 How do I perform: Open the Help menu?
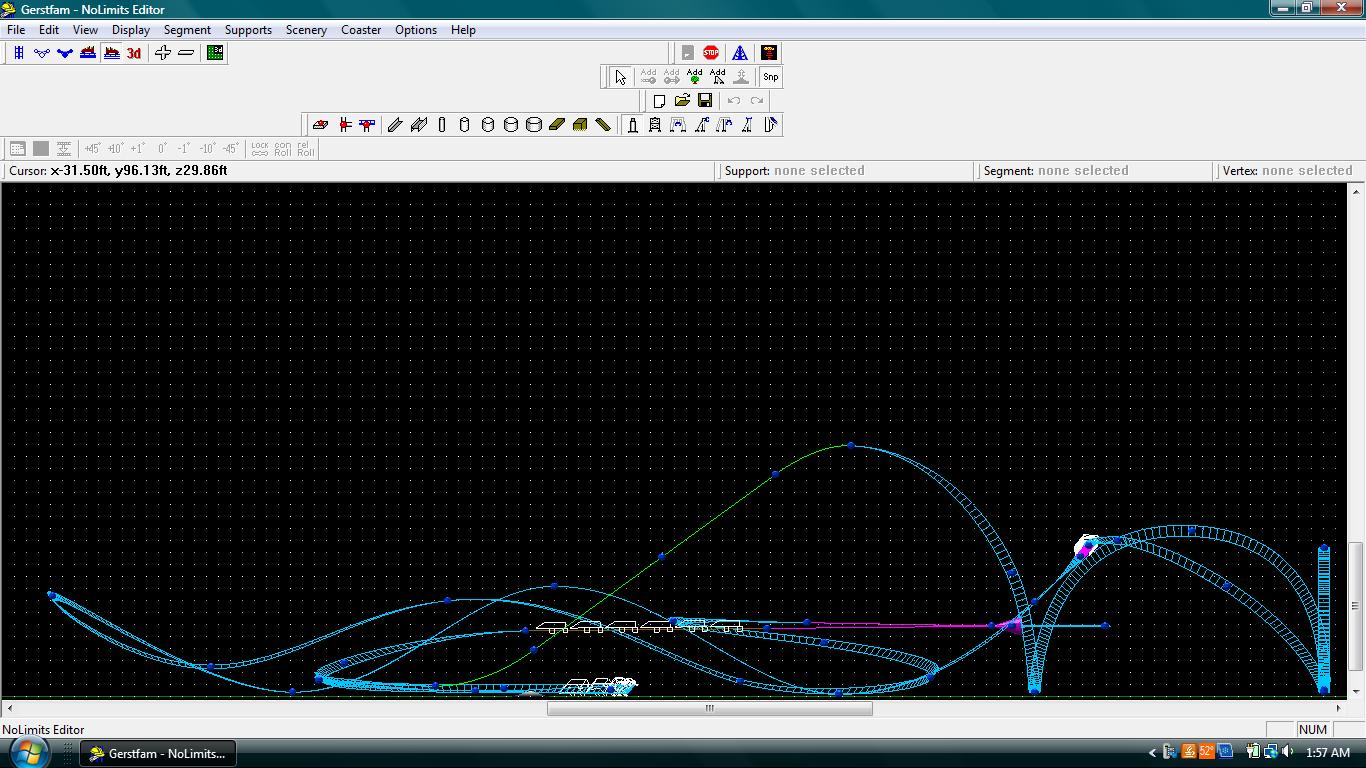[463, 30]
